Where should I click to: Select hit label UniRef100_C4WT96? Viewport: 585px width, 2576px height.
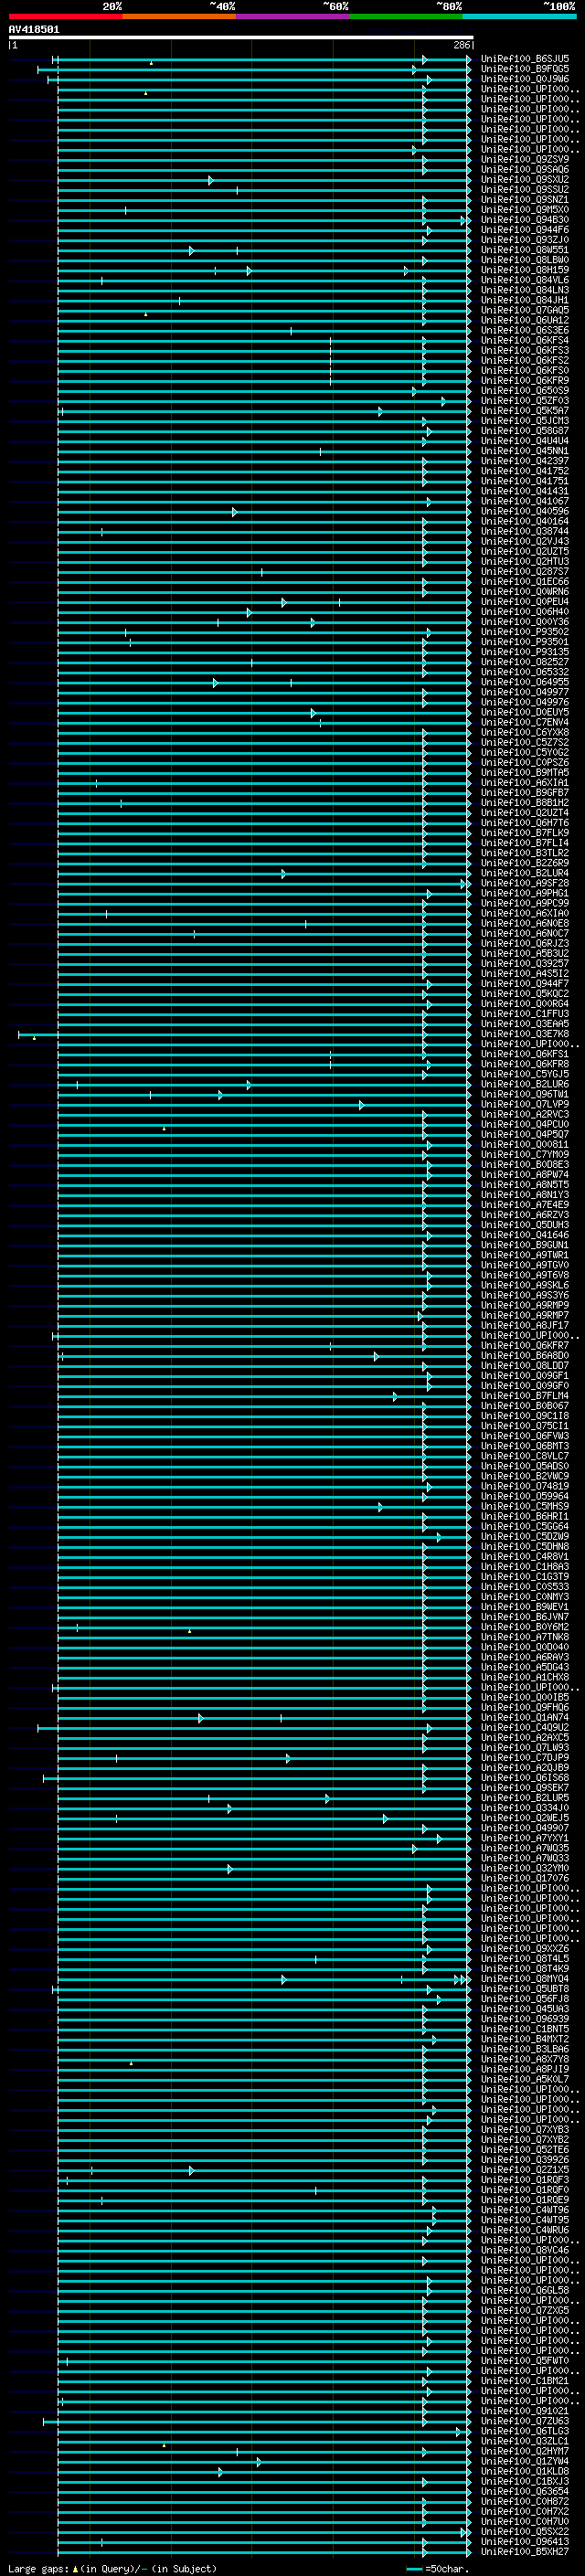525,2211
